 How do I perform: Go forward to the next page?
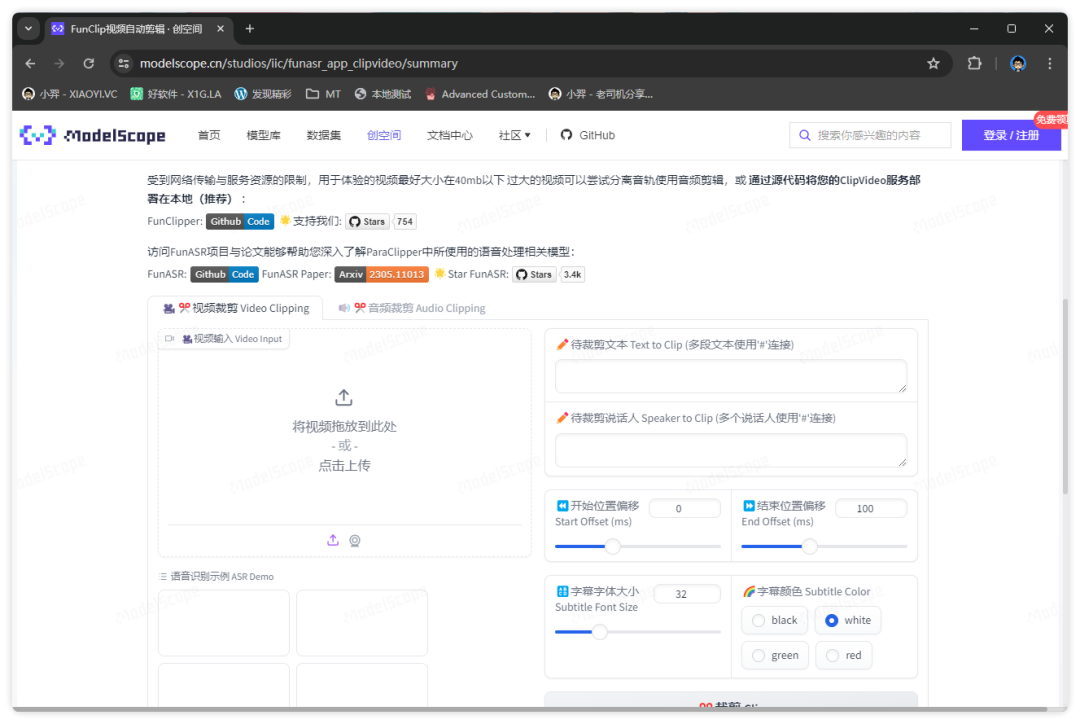59,63
